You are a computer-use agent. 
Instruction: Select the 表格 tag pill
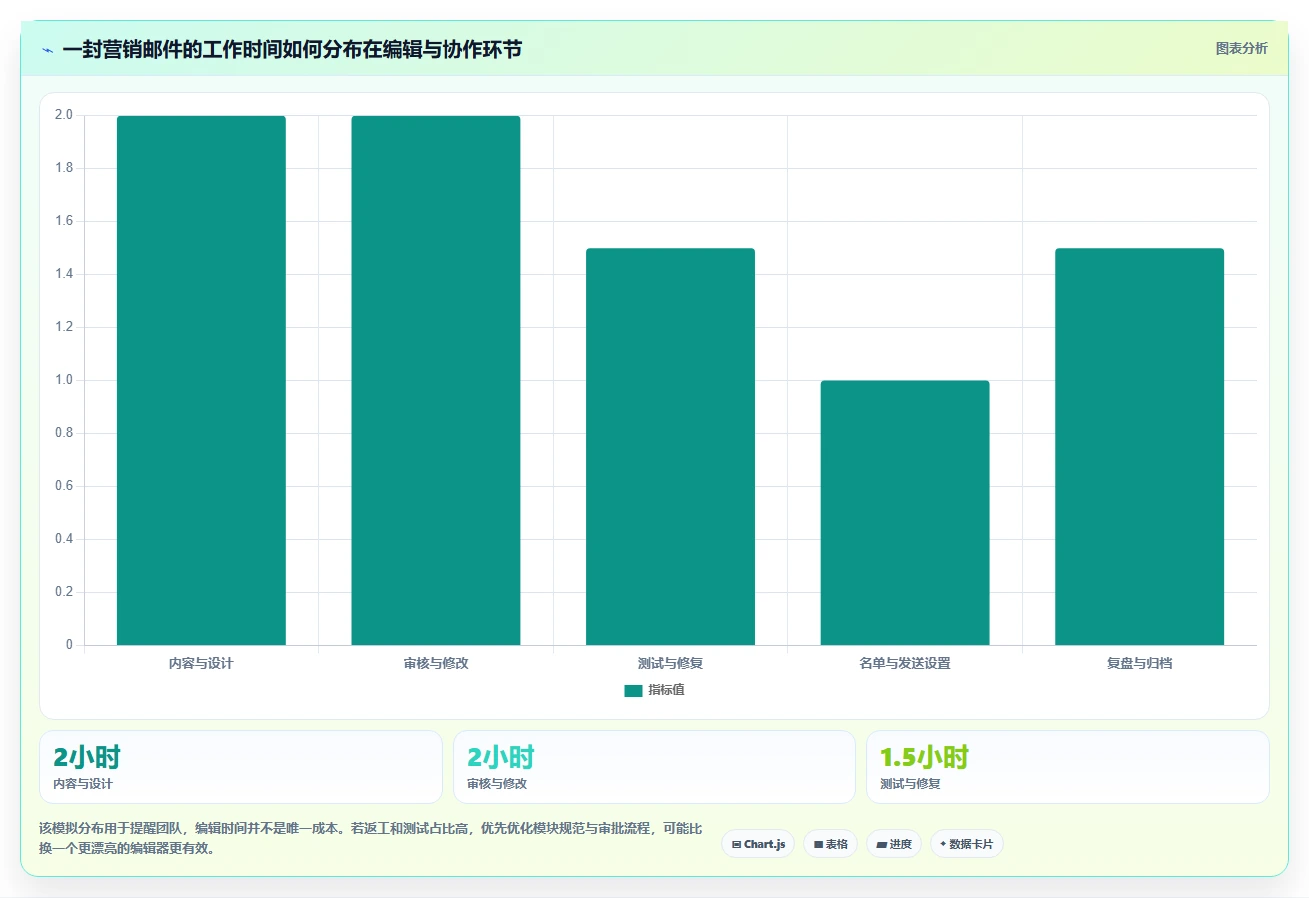pos(830,844)
